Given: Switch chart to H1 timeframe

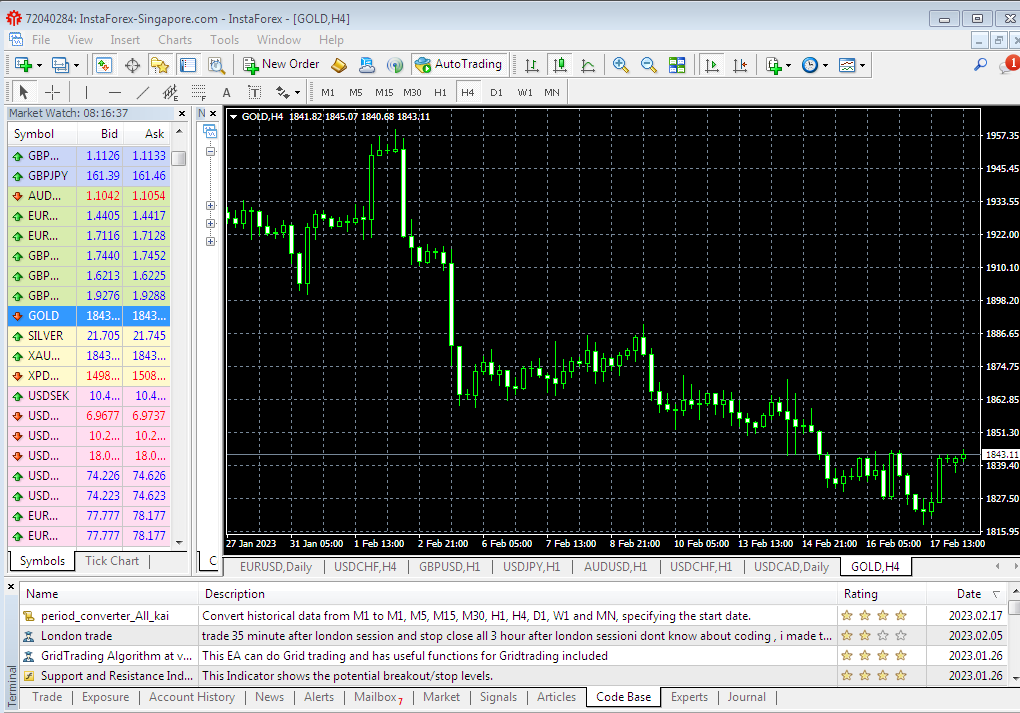Looking at the screenshot, I should pyautogui.click(x=440, y=92).
